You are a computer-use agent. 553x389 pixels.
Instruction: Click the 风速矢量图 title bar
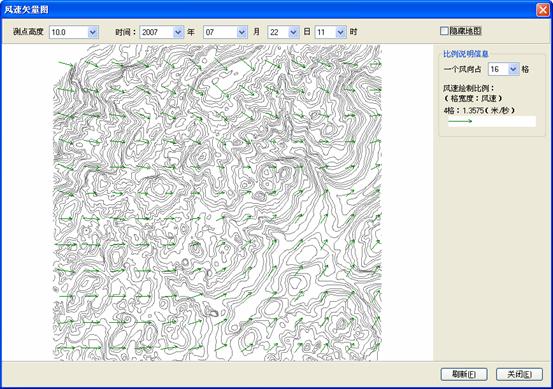click(268, 10)
